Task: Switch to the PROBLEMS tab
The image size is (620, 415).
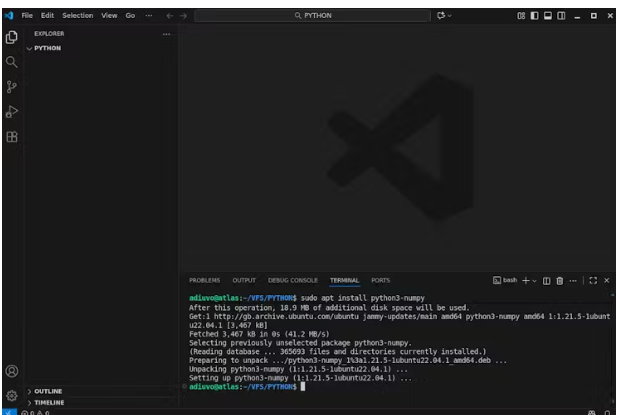Action: [x=204, y=280]
